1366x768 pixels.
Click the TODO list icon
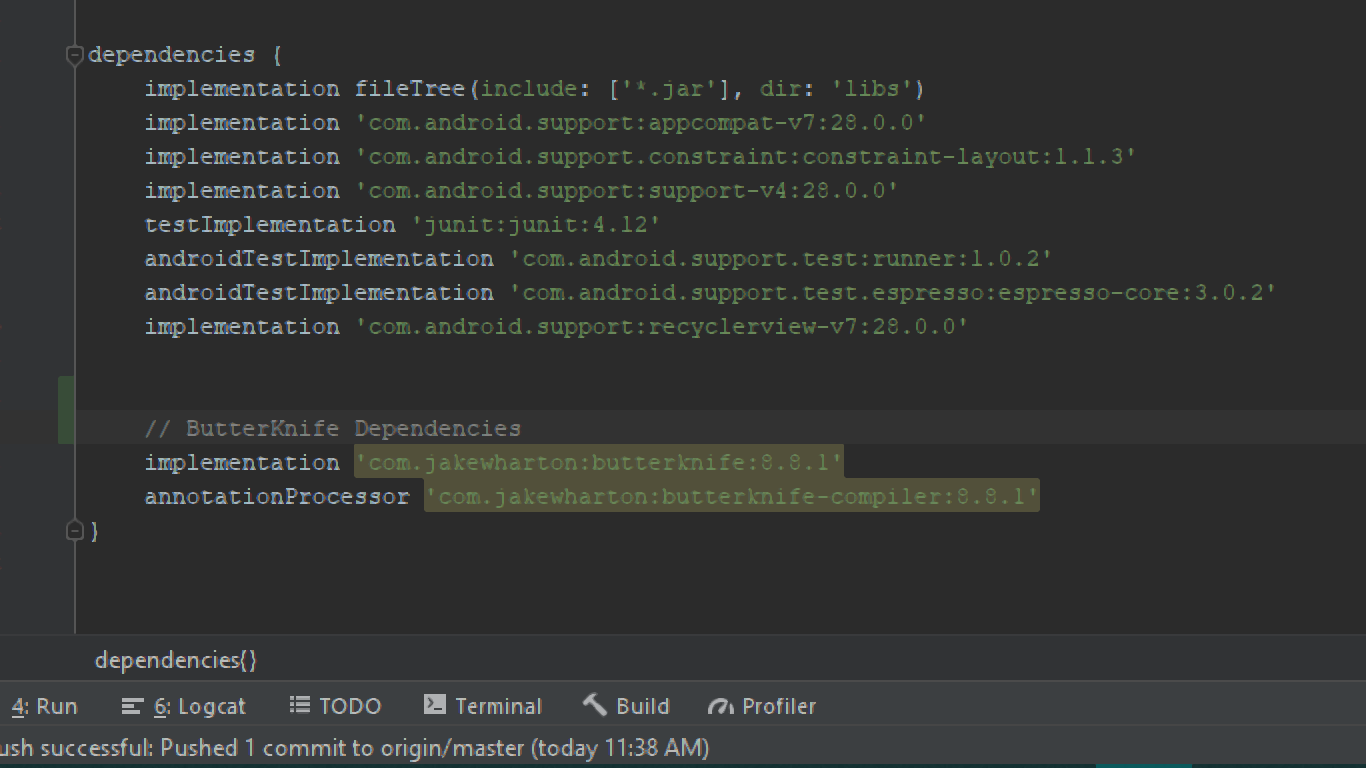pyautogui.click(x=300, y=705)
